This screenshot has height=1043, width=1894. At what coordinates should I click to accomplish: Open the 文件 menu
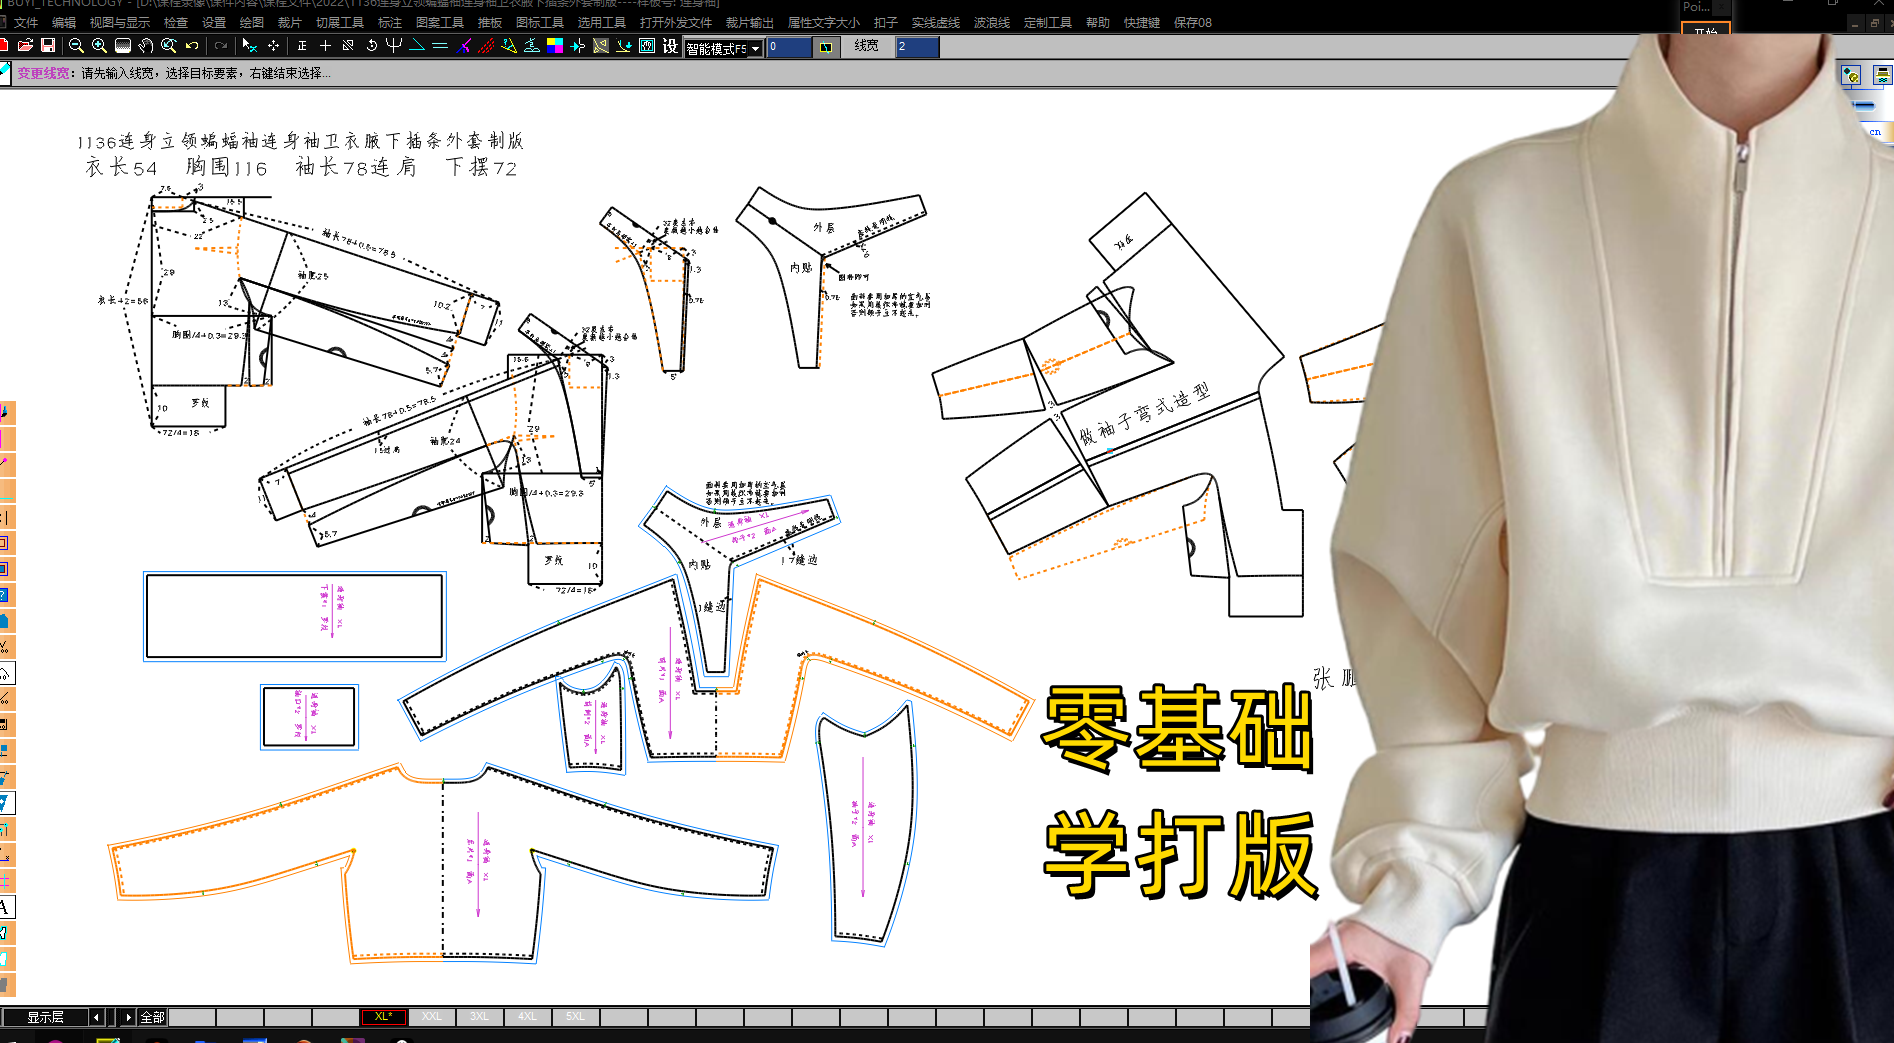26,22
